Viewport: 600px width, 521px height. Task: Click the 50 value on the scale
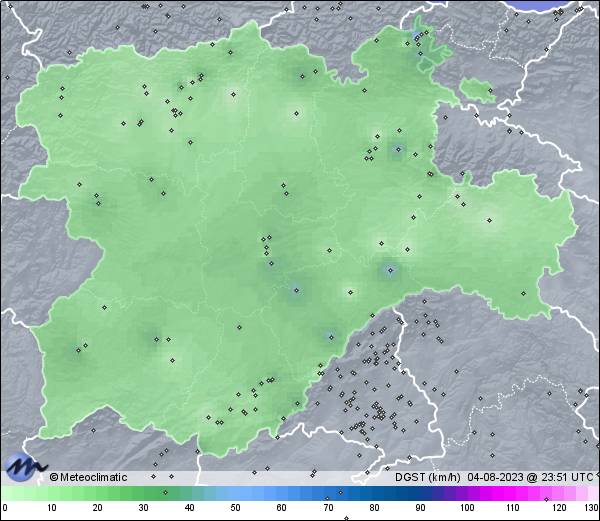(235, 508)
